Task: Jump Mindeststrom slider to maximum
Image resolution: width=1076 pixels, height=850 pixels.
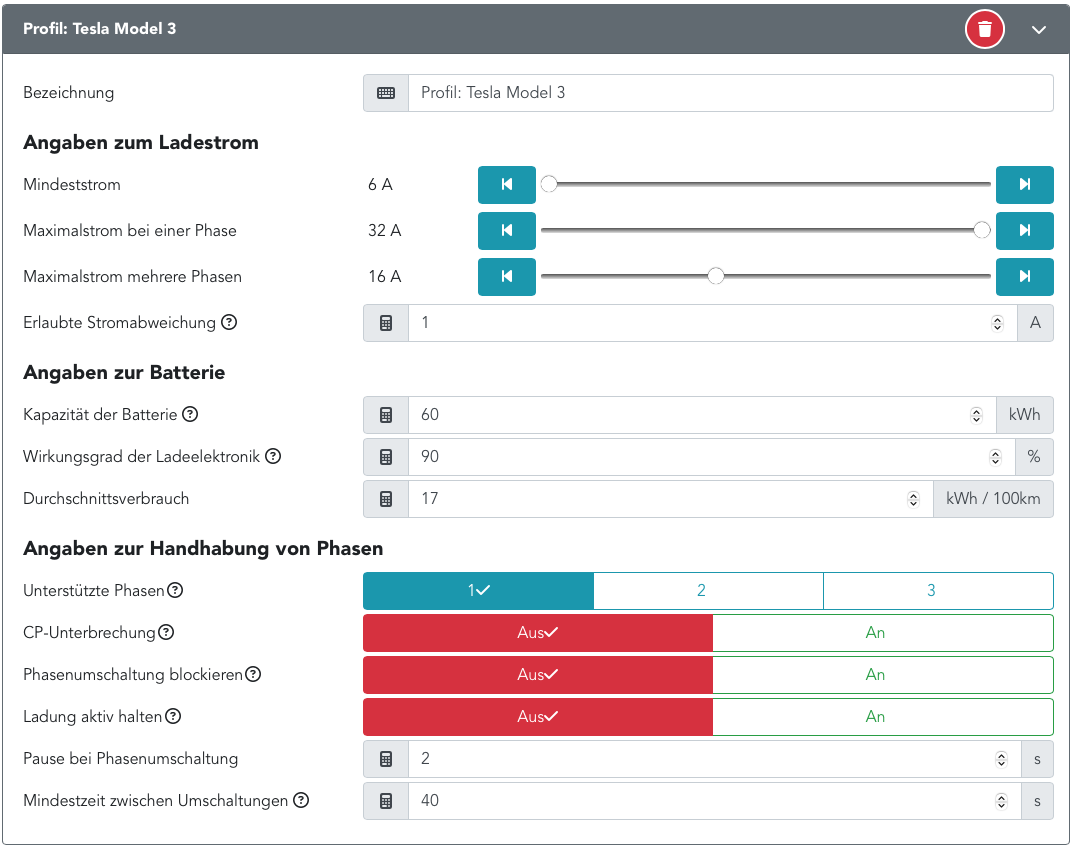Action: 1025,185
